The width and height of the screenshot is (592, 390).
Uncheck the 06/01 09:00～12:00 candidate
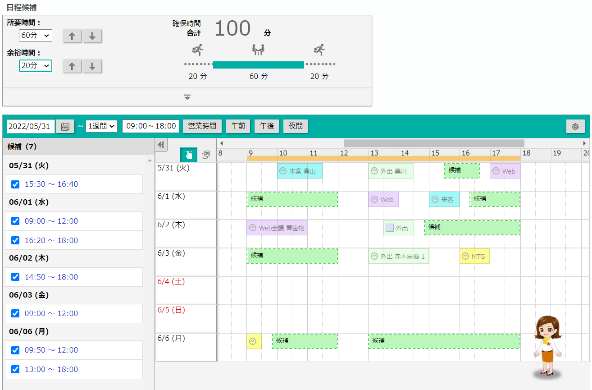(15, 221)
